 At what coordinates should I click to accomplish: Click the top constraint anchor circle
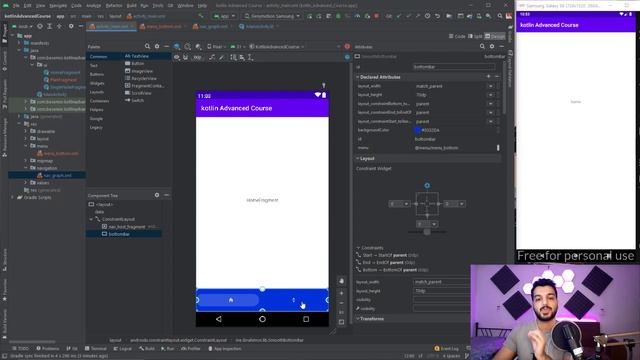pos(427,185)
